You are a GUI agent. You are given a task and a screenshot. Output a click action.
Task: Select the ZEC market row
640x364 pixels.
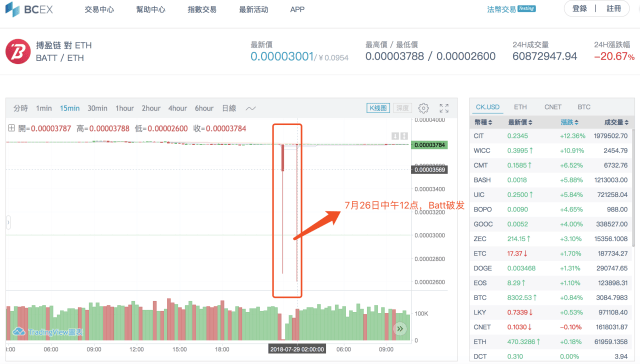click(x=551, y=239)
